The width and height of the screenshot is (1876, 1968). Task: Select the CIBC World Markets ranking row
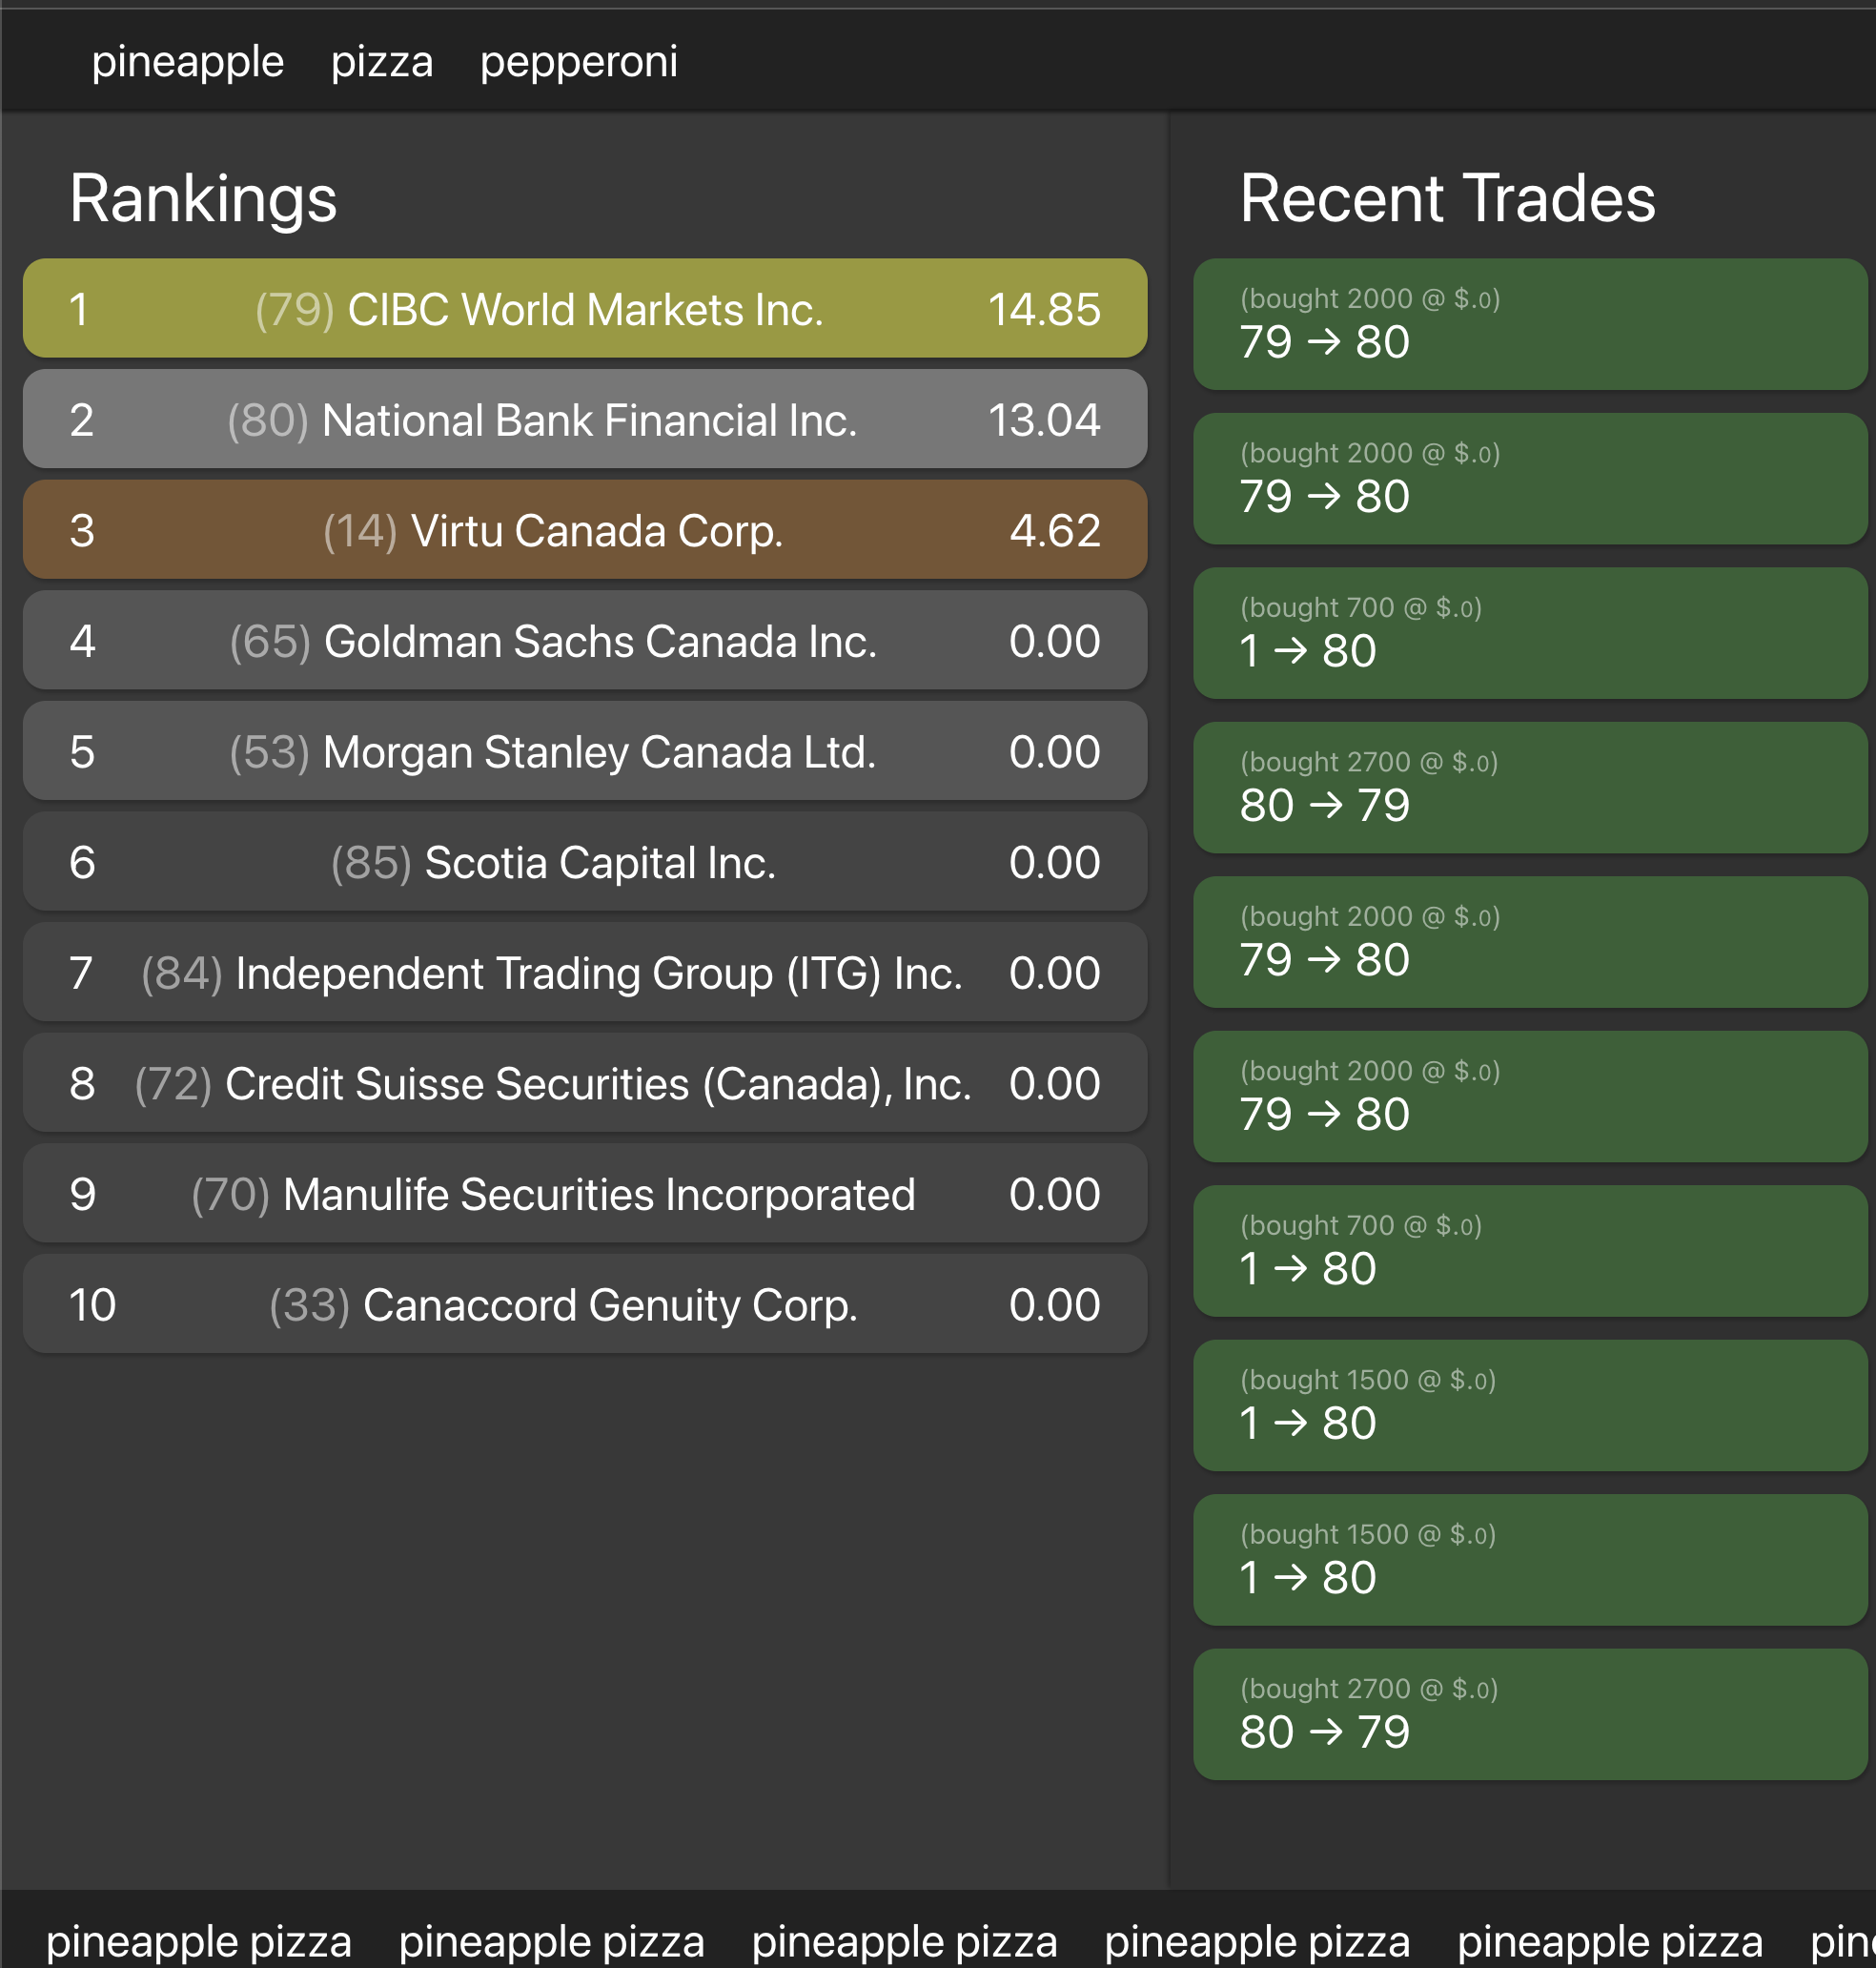pyautogui.click(x=584, y=309)
